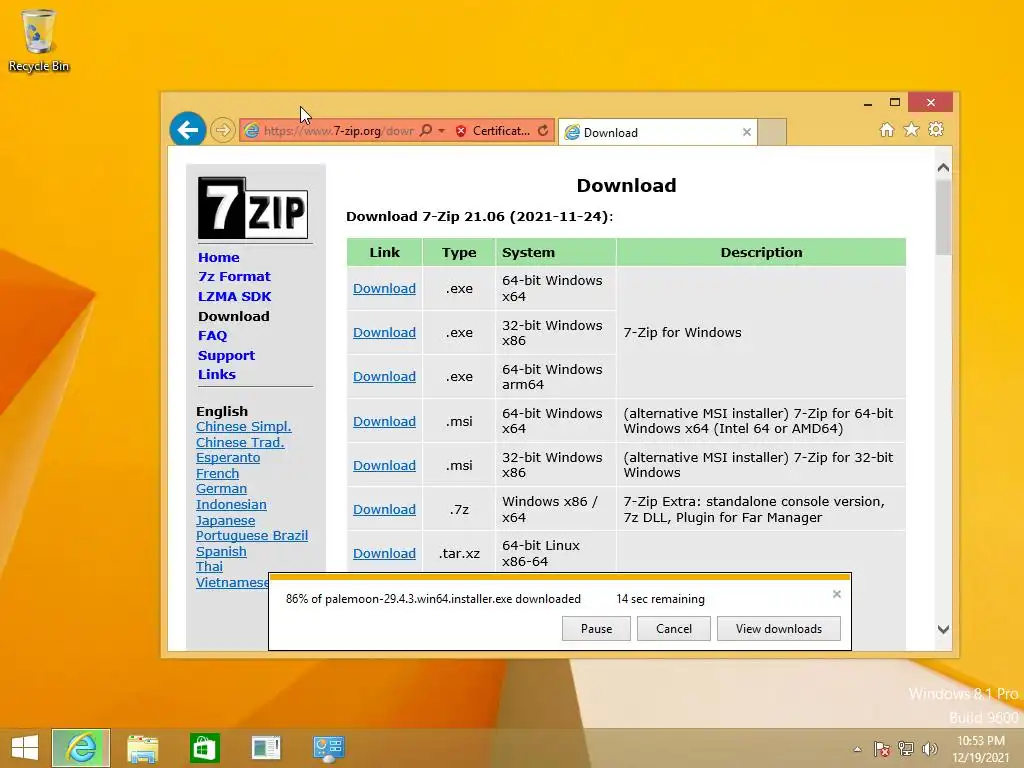Download the .msi for 64-bit Windows x64
The width and height of the screenshot is (1024, 768).
click(x=384, y=421)
